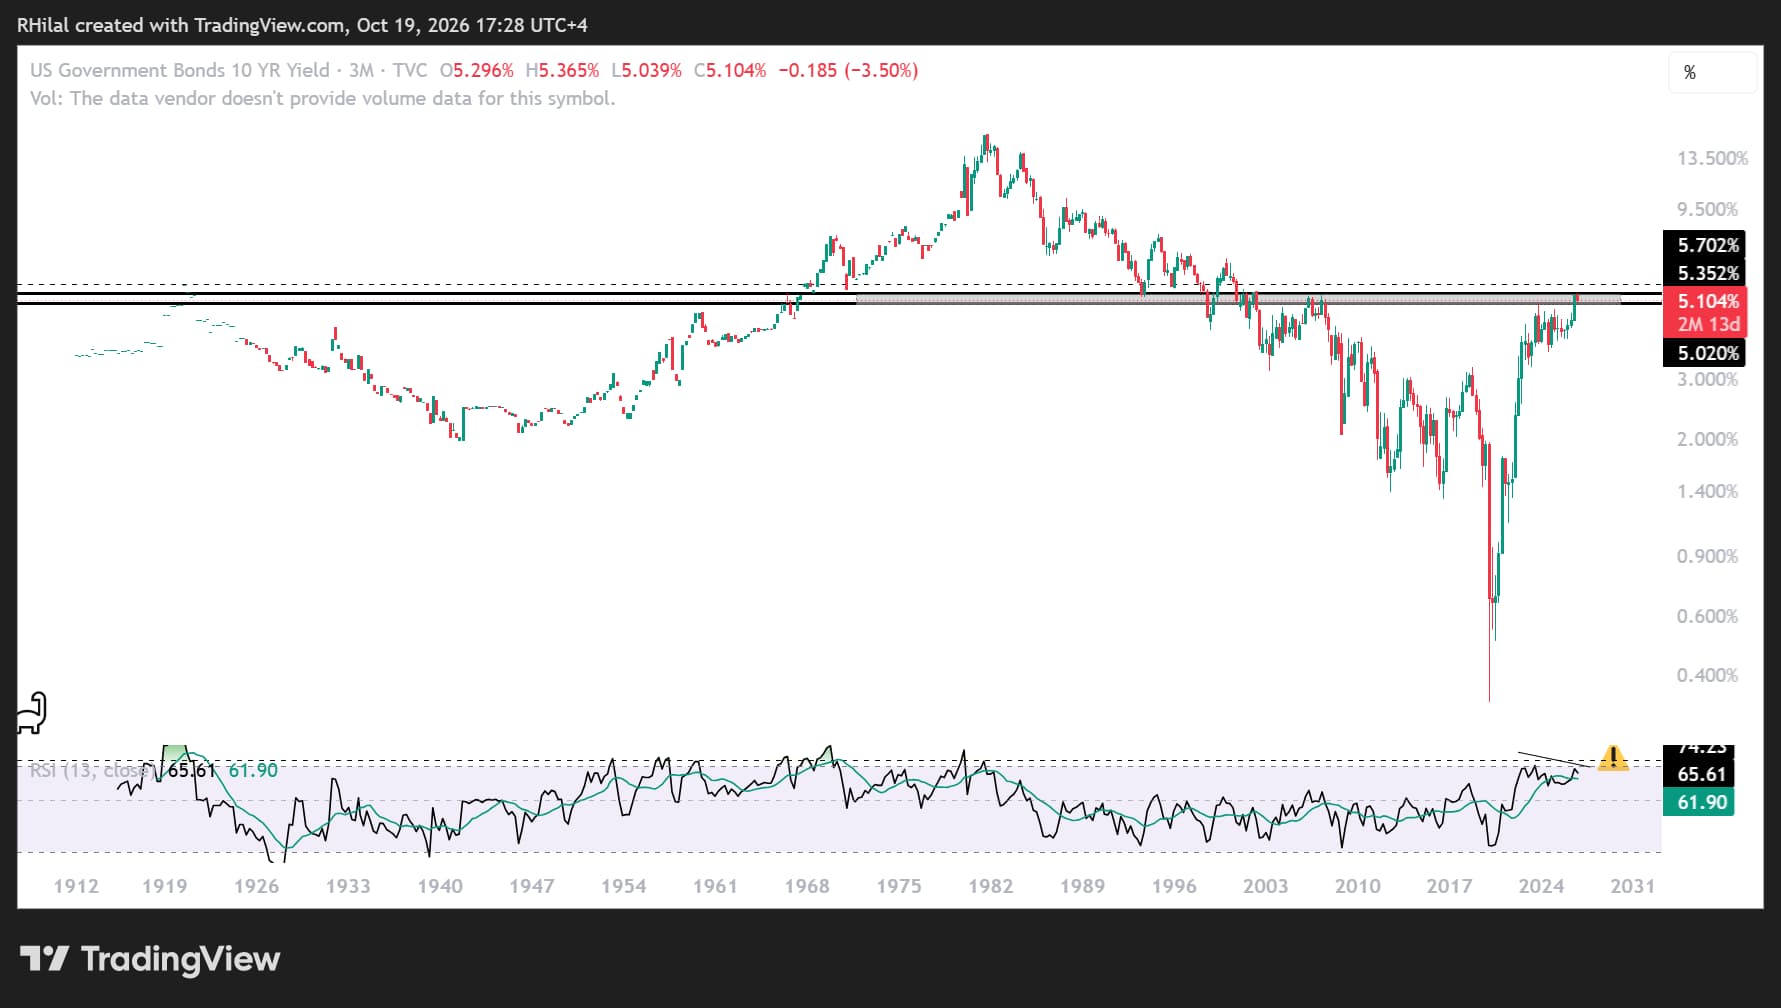Toggle the percent scale button at top right
1781x1008 pixels.
[1711, 72]
